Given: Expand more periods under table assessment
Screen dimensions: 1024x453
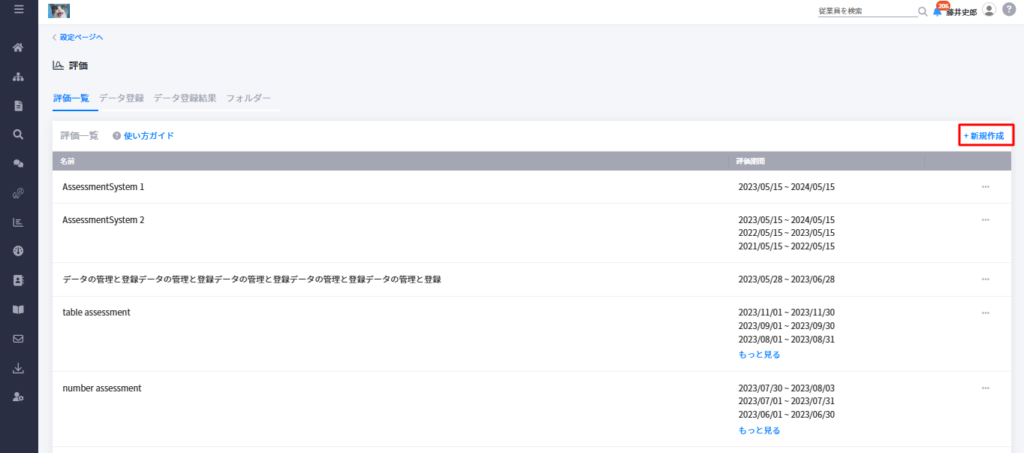Looking at the screenshot, I should 759,355.
